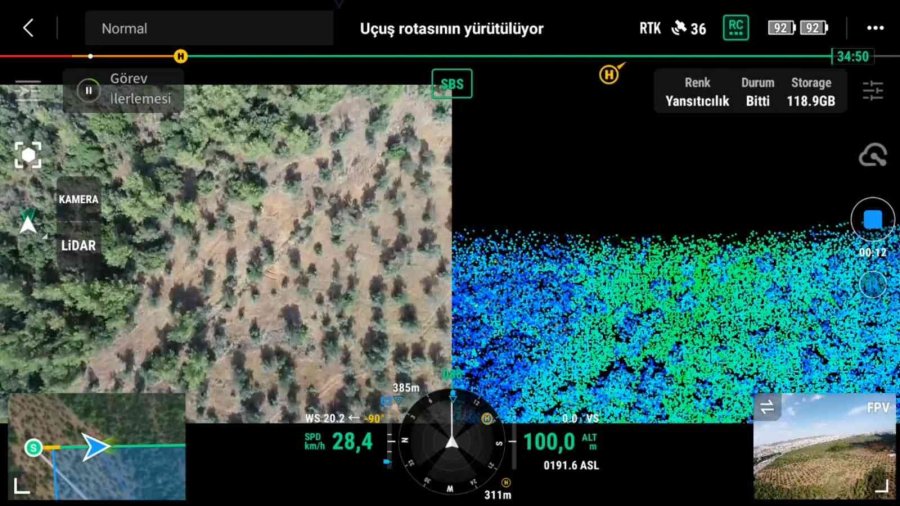Toggle the SBS side-by-side view
Image resolution: width=900 pixels, height=506 pixels.
coord(452,84)
